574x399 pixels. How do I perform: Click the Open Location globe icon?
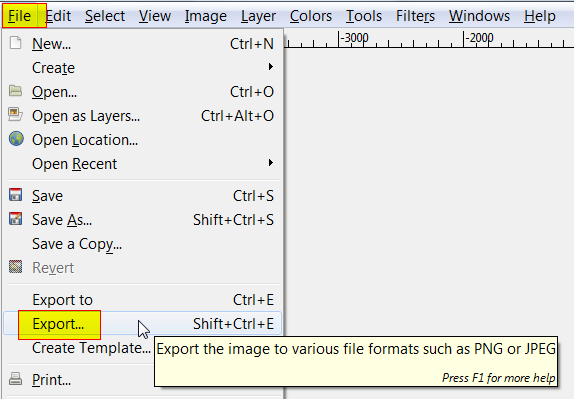pos(16,139)
